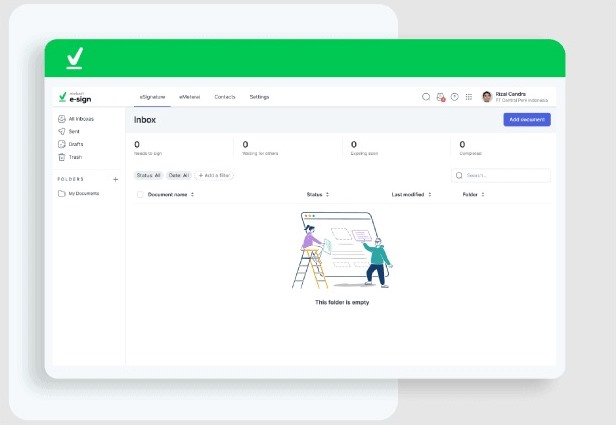Click the Add document button
Image resolution: width=616 pixels, height=425 pixels.
(x=527, y=119)
